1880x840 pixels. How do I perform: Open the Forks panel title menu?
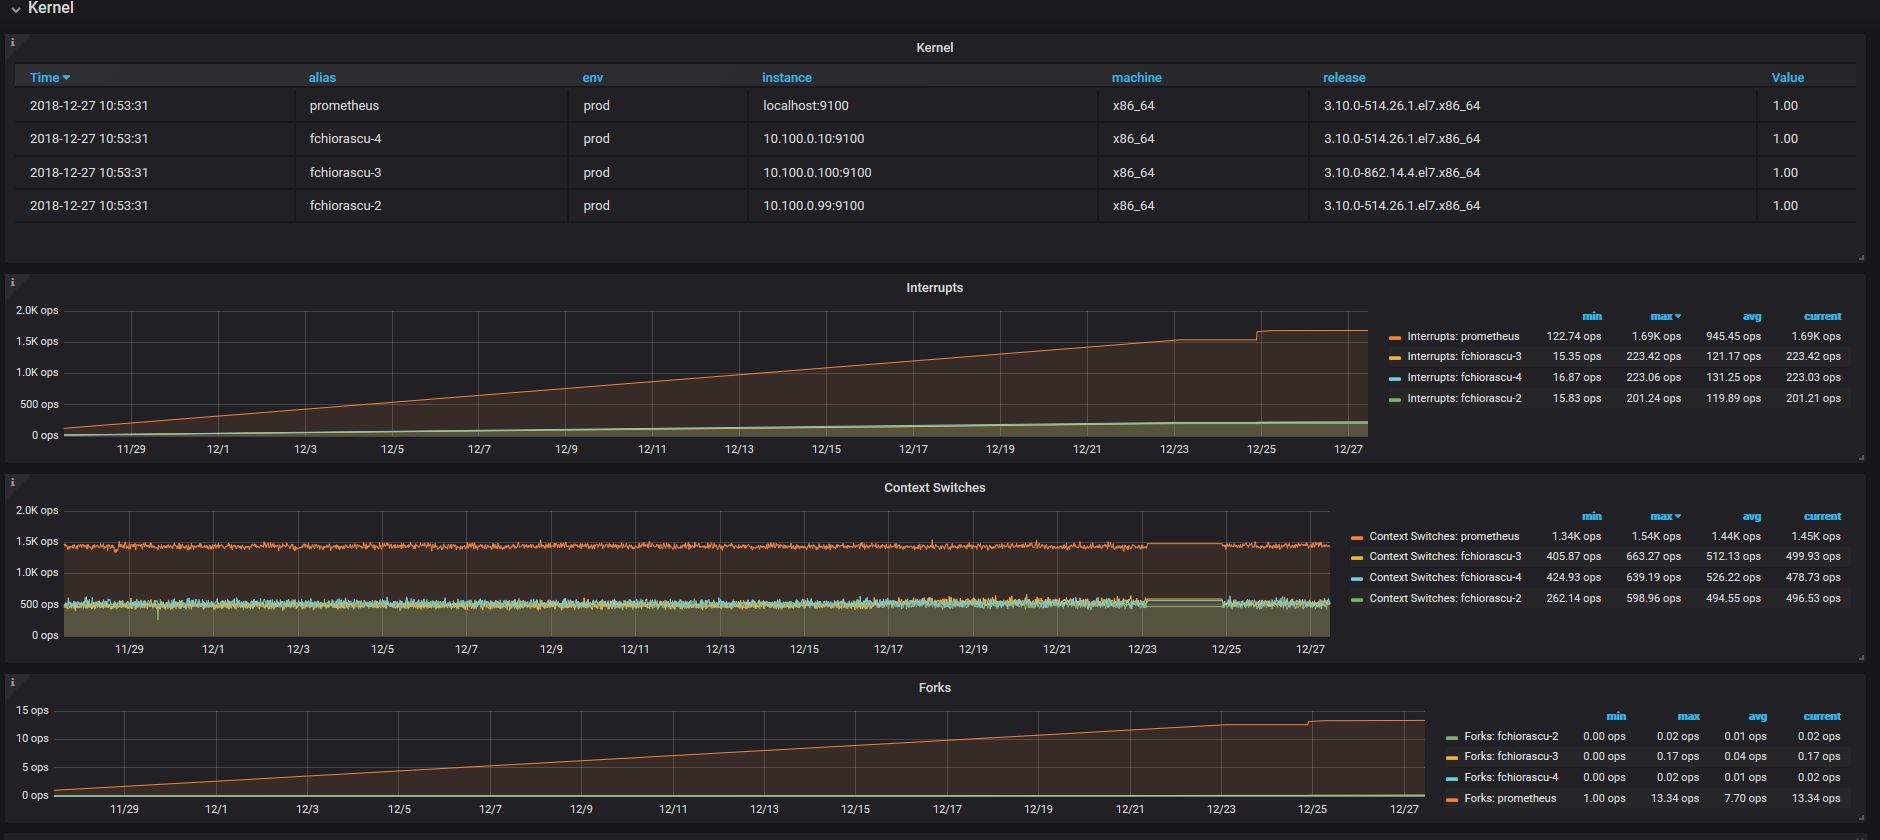point(934,687)
